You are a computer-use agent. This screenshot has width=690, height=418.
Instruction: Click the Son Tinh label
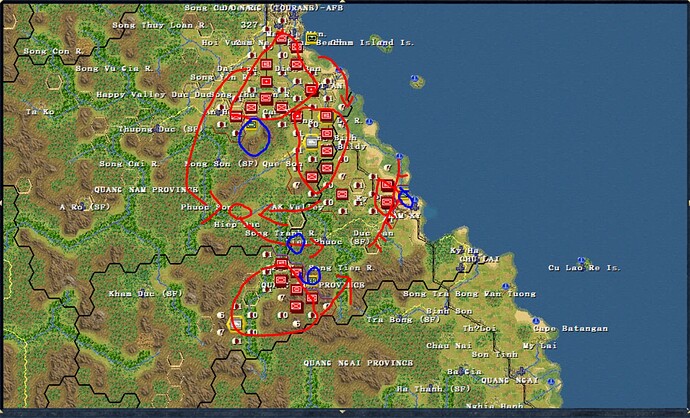pos(495,354)
